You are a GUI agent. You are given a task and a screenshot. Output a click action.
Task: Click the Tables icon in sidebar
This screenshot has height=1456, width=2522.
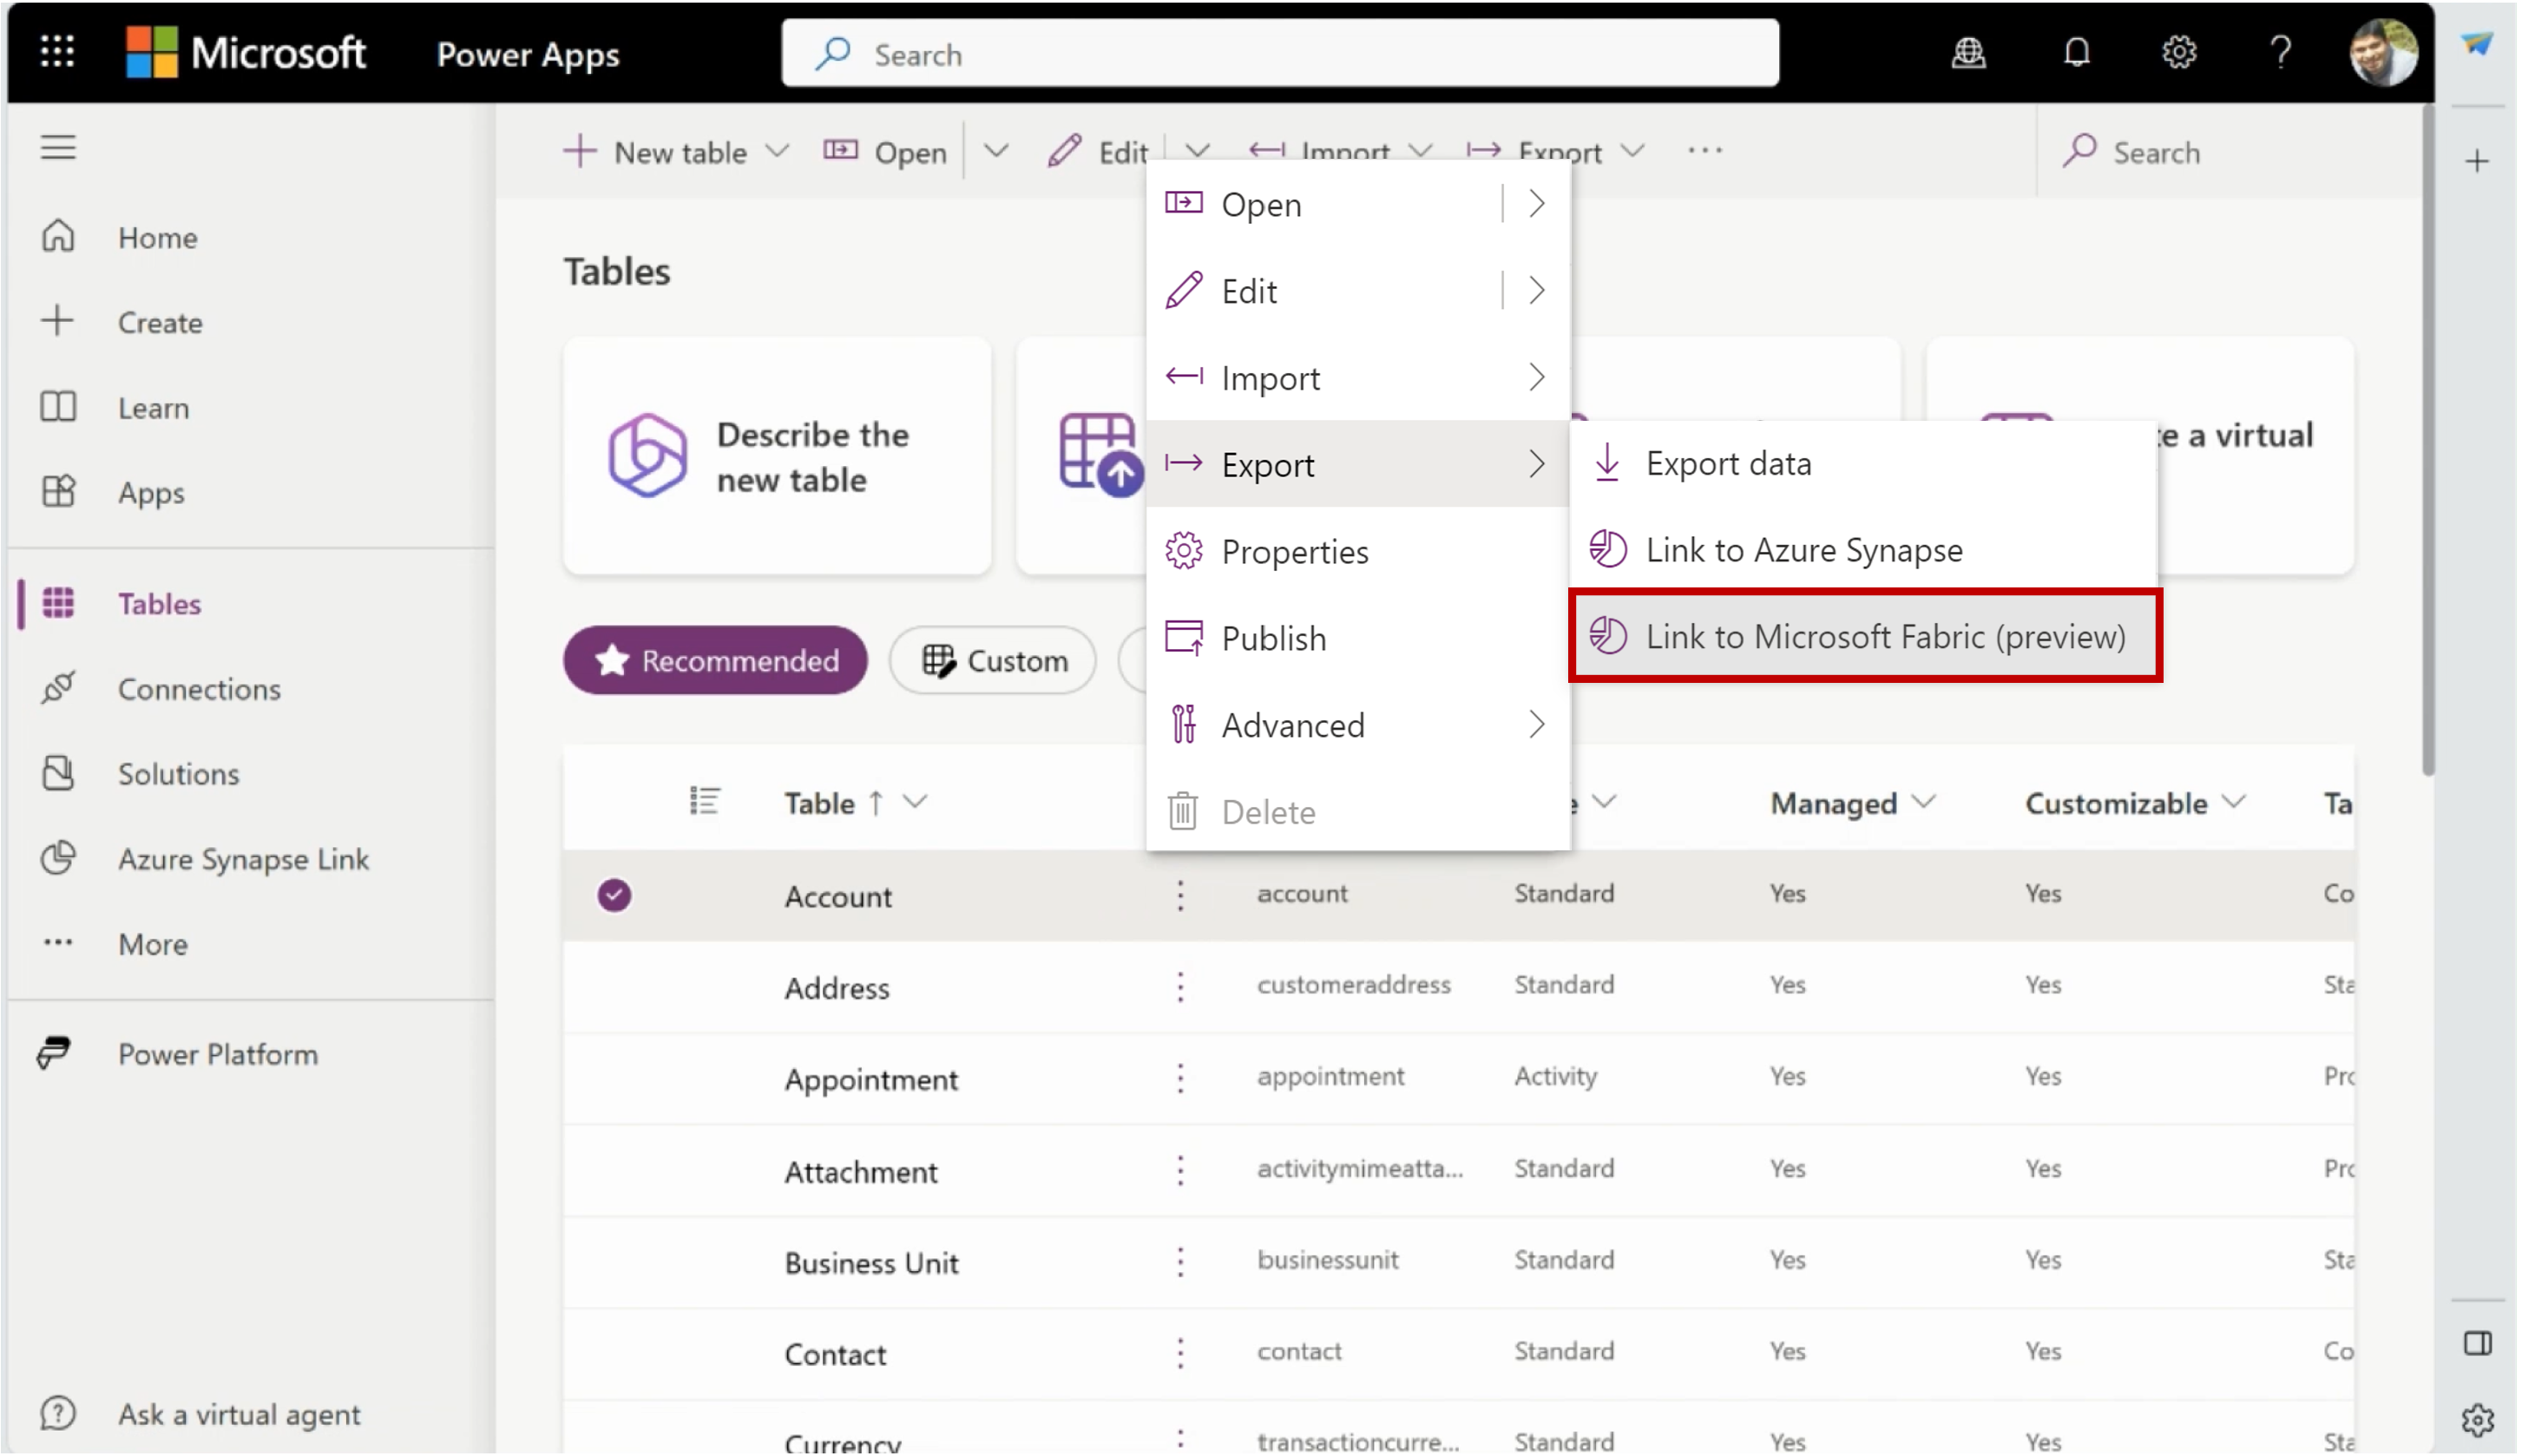59,603
